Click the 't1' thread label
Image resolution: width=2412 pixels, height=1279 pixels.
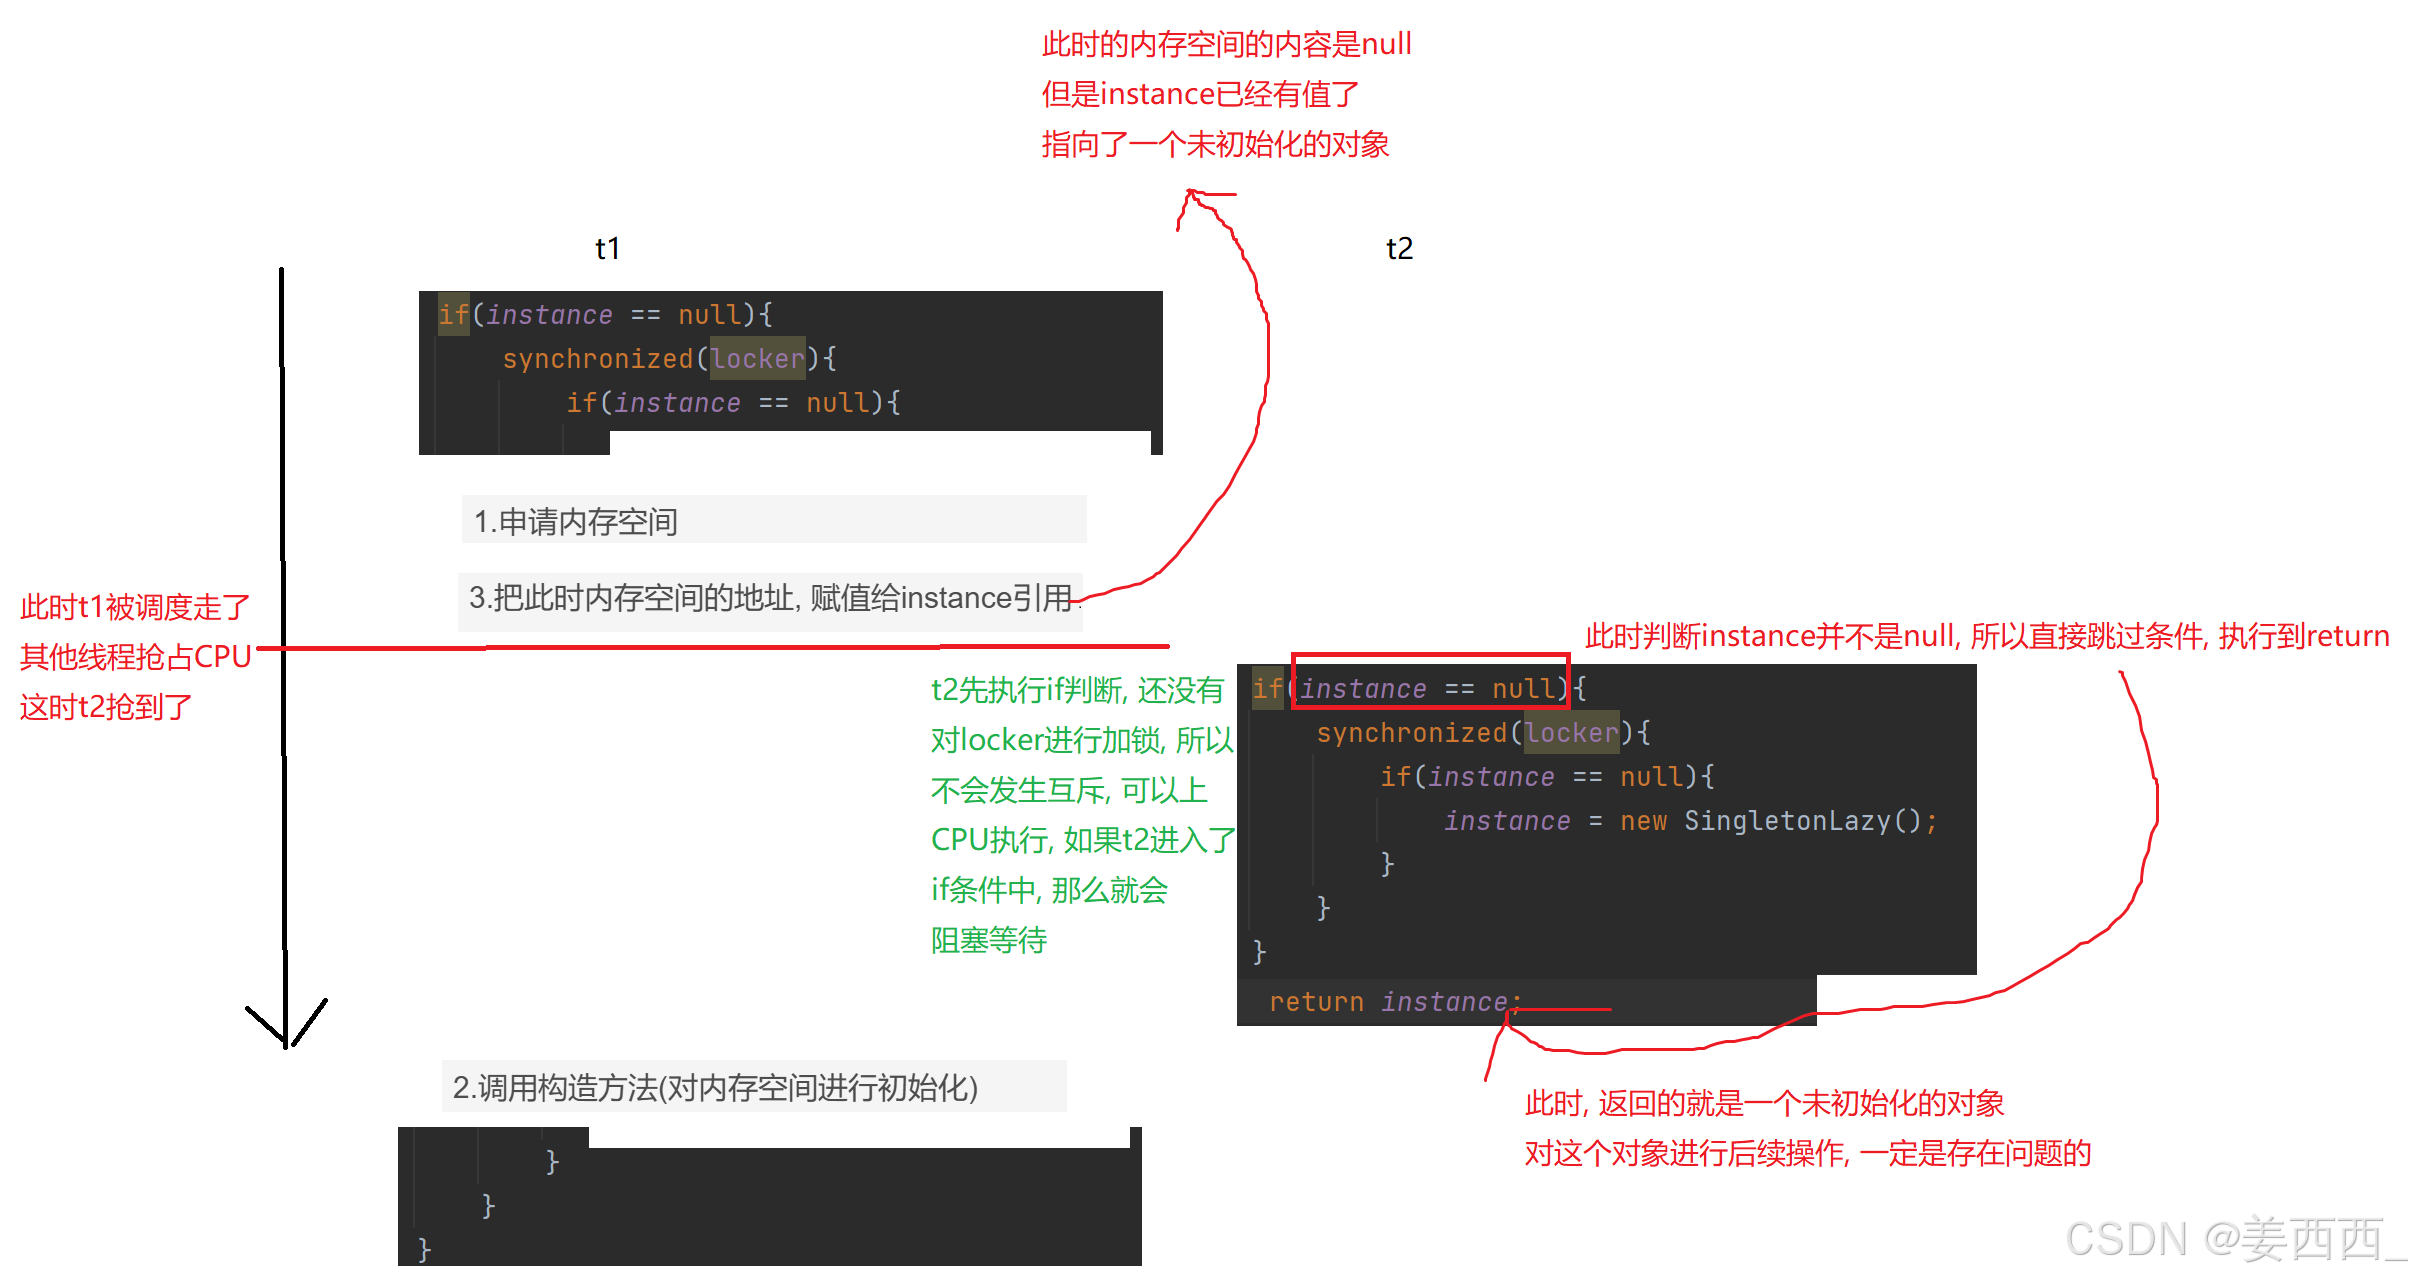tap(607, 248)
